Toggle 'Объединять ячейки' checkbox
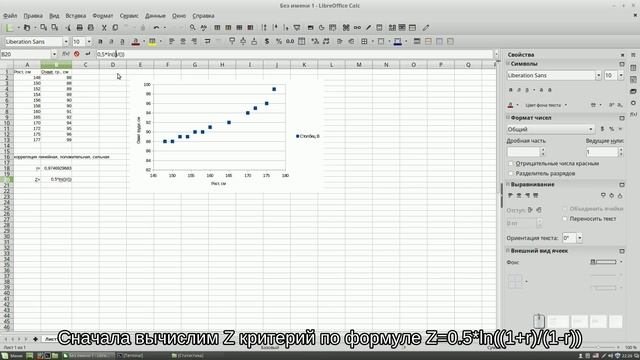 (x=565, y=209)
